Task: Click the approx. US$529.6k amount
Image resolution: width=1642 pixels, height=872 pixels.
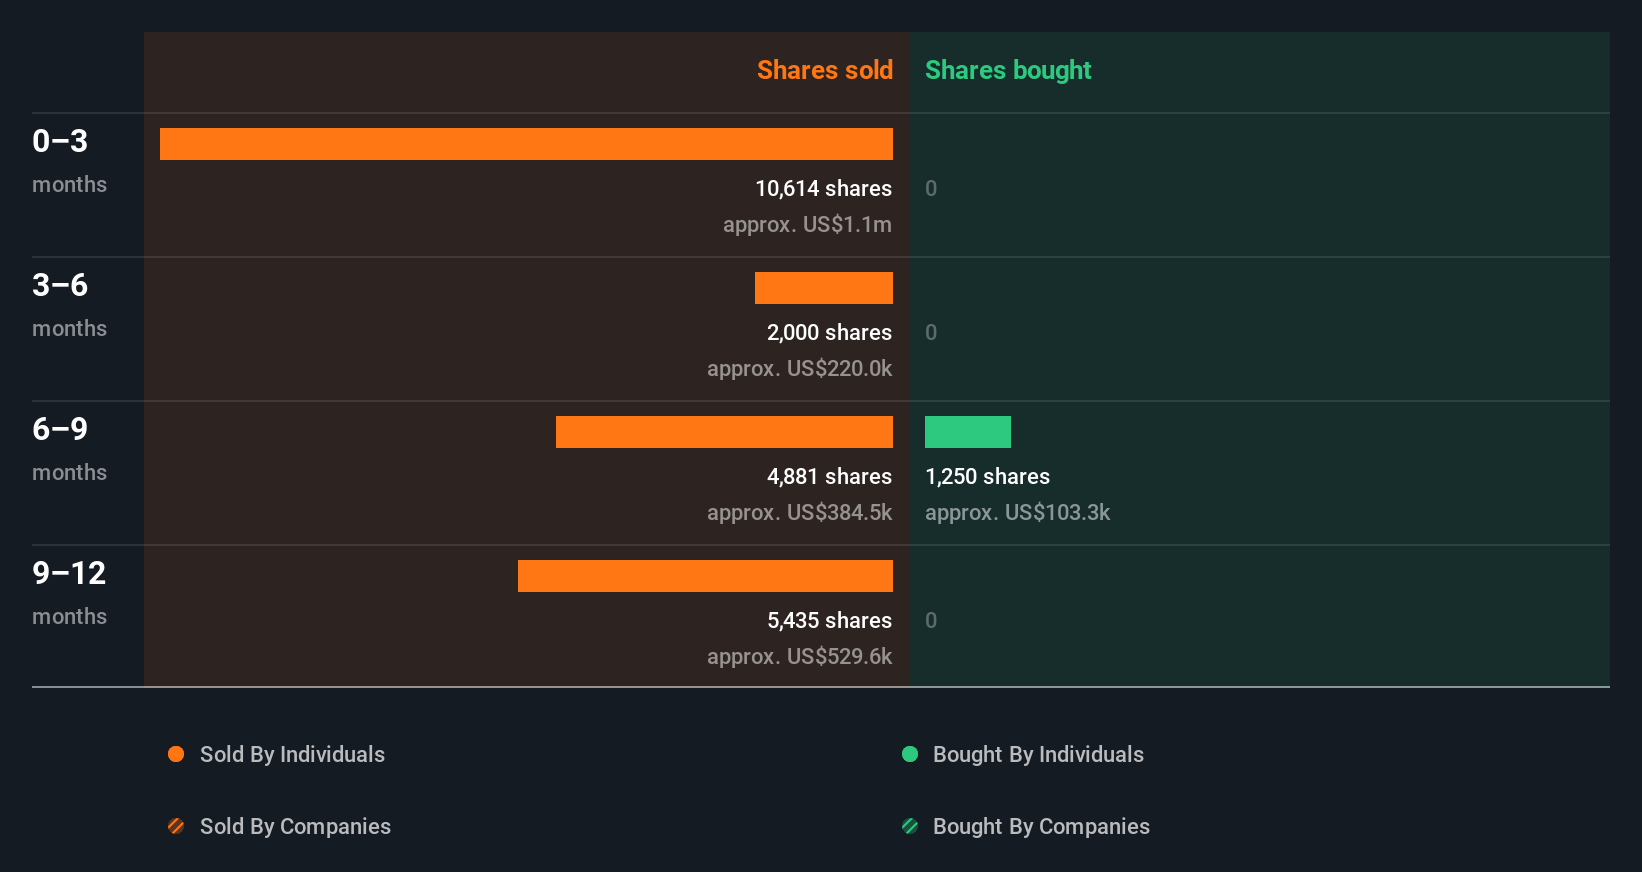Action: [x=799, y=657]
